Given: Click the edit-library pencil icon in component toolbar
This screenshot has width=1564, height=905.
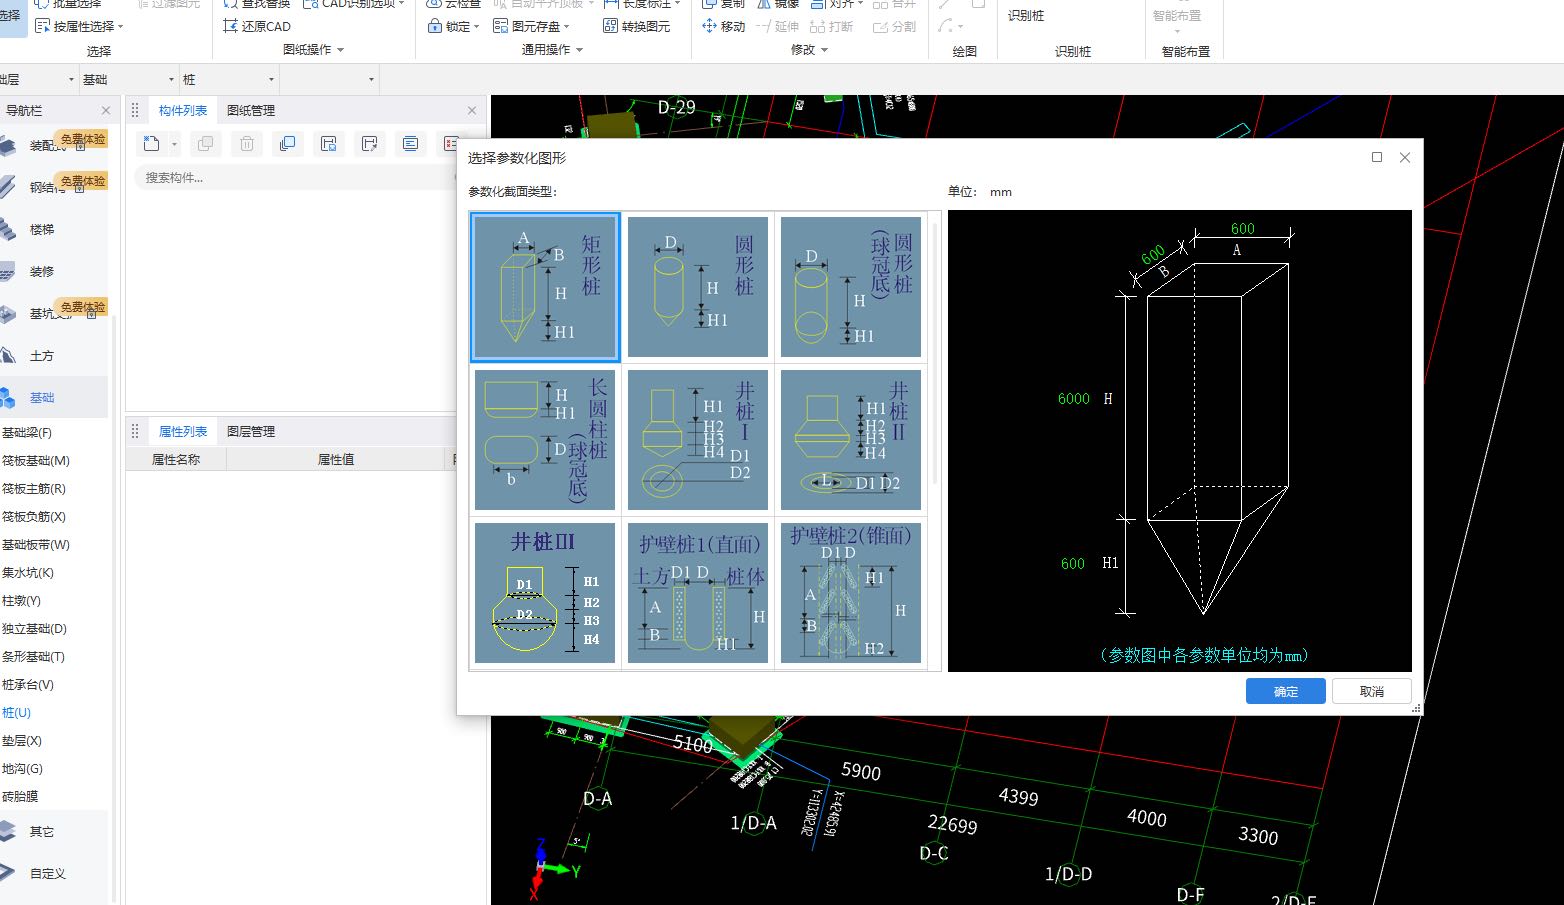Looking at the screenshot, I should [369, 144].
